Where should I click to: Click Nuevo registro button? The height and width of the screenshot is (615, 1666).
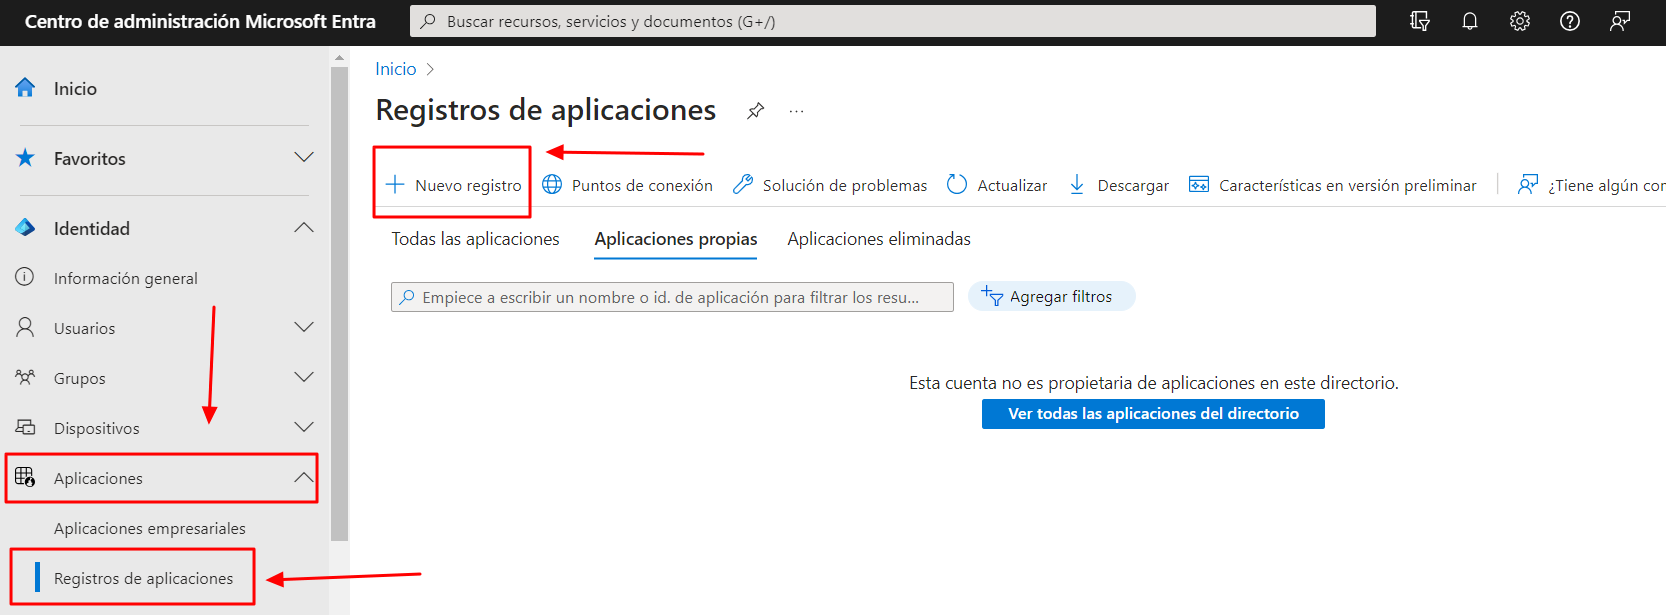point(453,185)
